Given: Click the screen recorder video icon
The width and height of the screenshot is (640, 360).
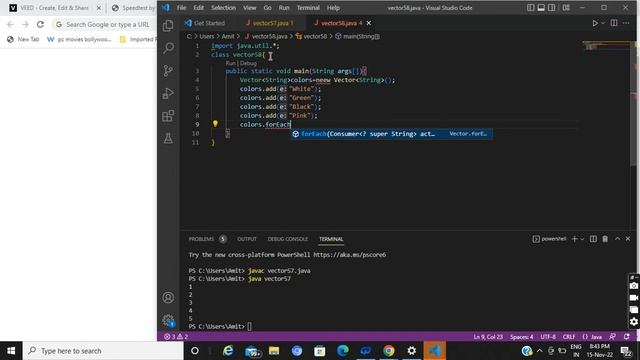Looking at the screenshot, I should pyautogui.click(x=634, y=298).
